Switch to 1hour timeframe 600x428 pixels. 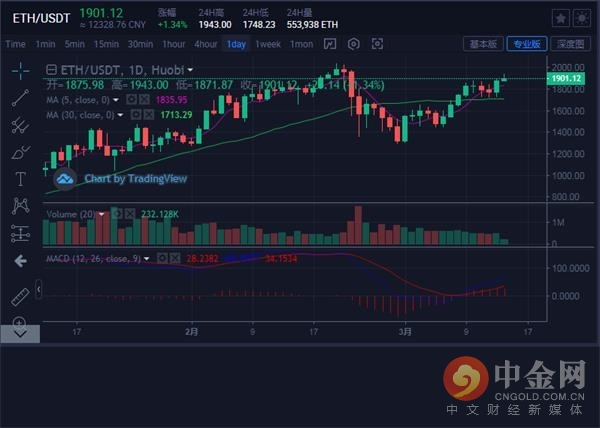(x=174, y=44)
